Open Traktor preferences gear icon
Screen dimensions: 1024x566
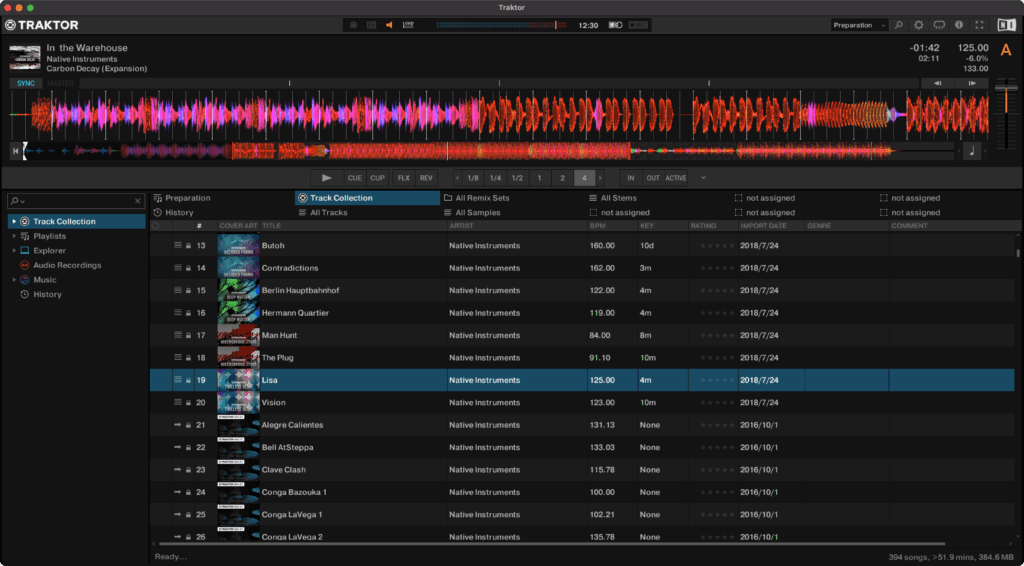pos(919,24)
